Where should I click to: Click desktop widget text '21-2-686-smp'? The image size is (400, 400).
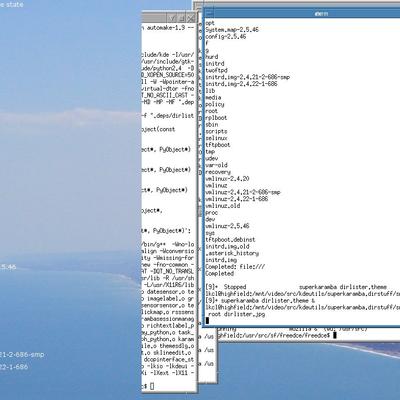22,354
